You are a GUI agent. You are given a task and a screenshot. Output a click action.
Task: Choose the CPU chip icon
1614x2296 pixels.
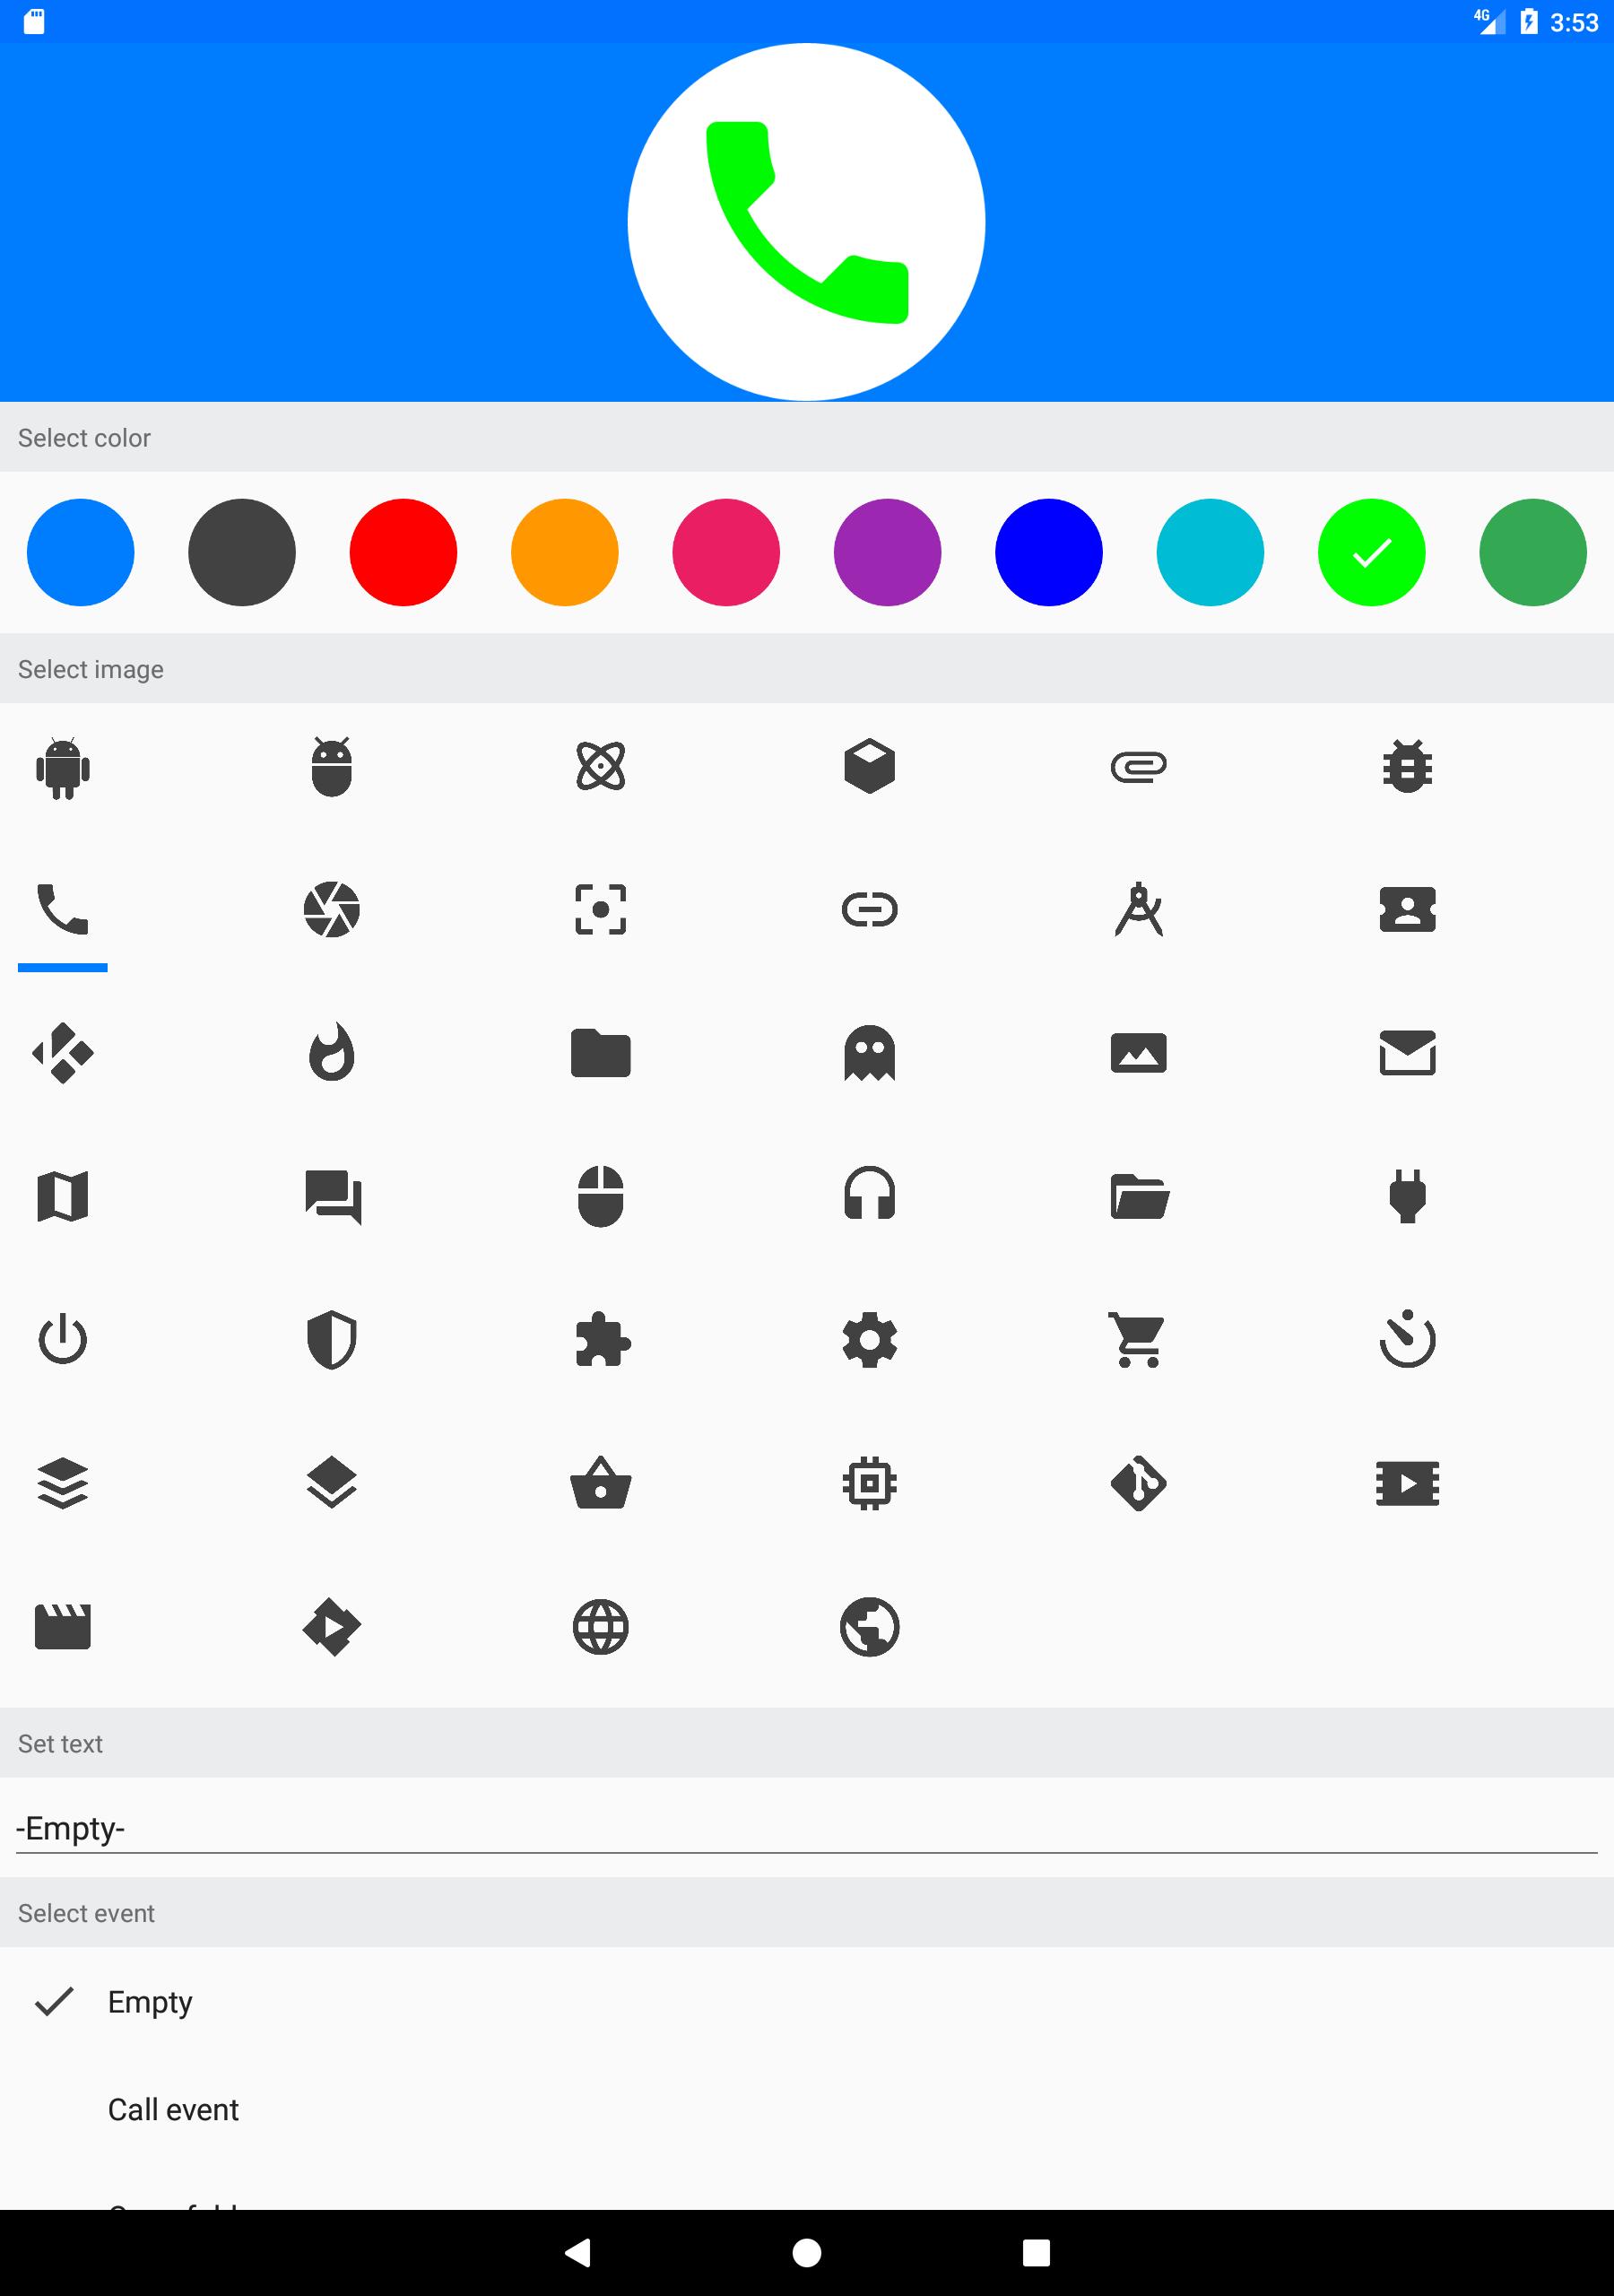(x=870, y=1483)
